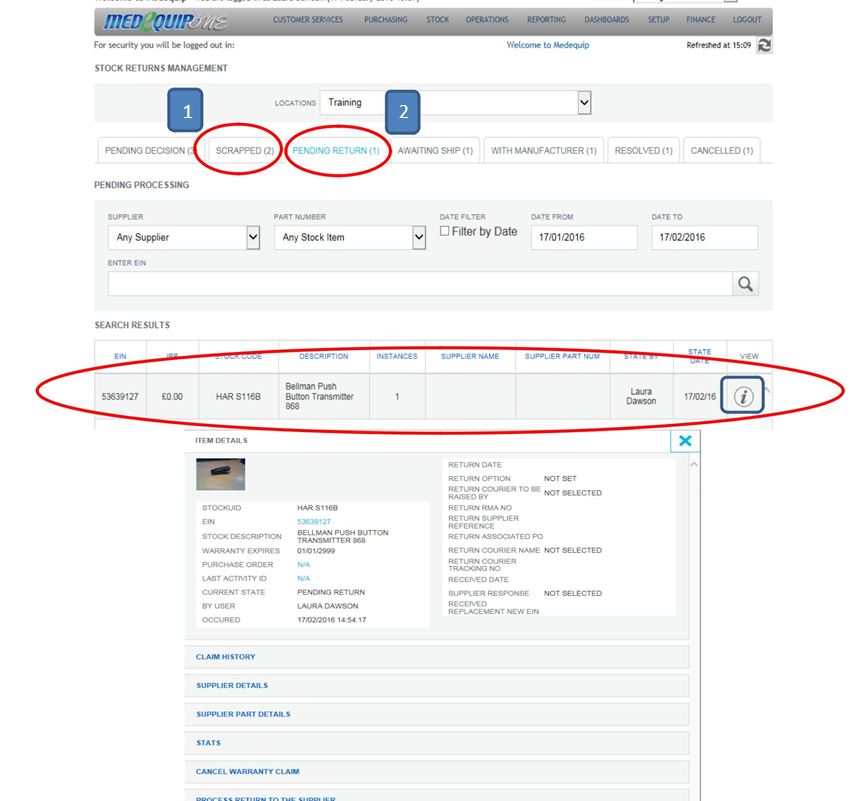Screen dimensions: 862x801
Task: Expand the Stats section
Action: (x=436, y=743)
